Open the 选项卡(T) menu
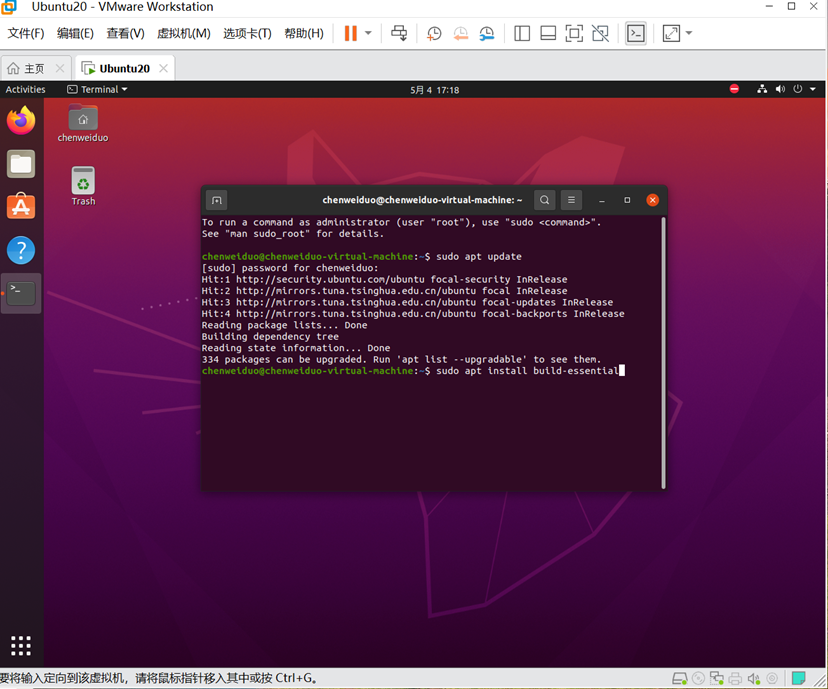The height and width of the screenshot is (689, 828). 247,33
